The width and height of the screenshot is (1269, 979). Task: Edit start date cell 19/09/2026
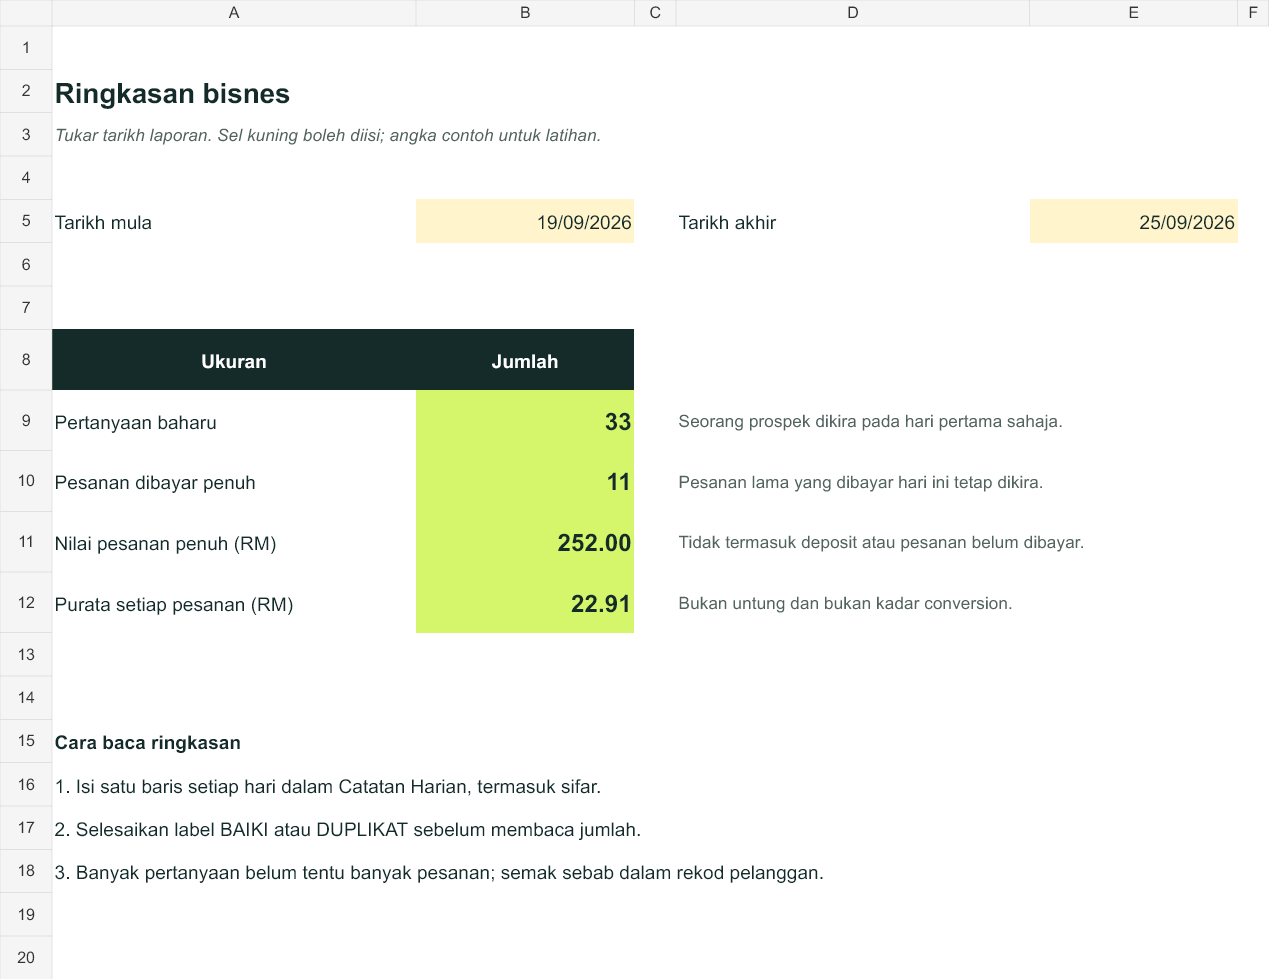[x=525, y=221]
